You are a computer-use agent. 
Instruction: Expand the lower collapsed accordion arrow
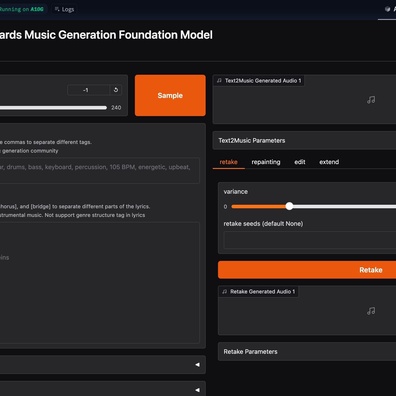pyautogui.click(x=197, y=390)
